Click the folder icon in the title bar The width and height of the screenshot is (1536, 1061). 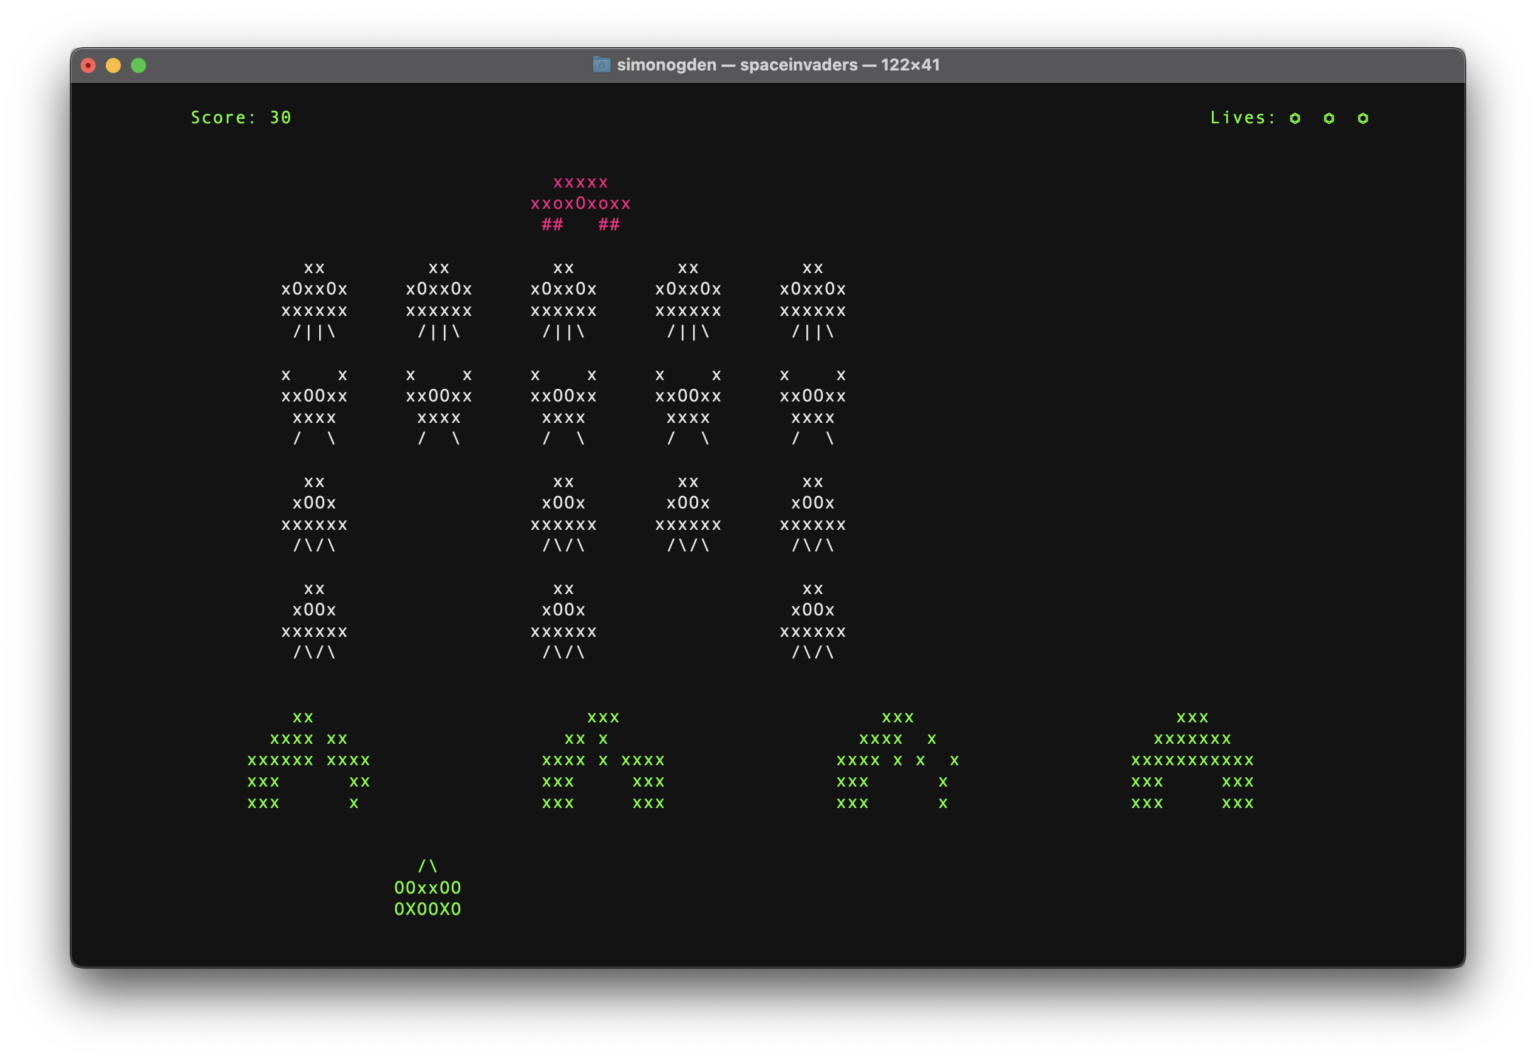click(x=601, y=64)
